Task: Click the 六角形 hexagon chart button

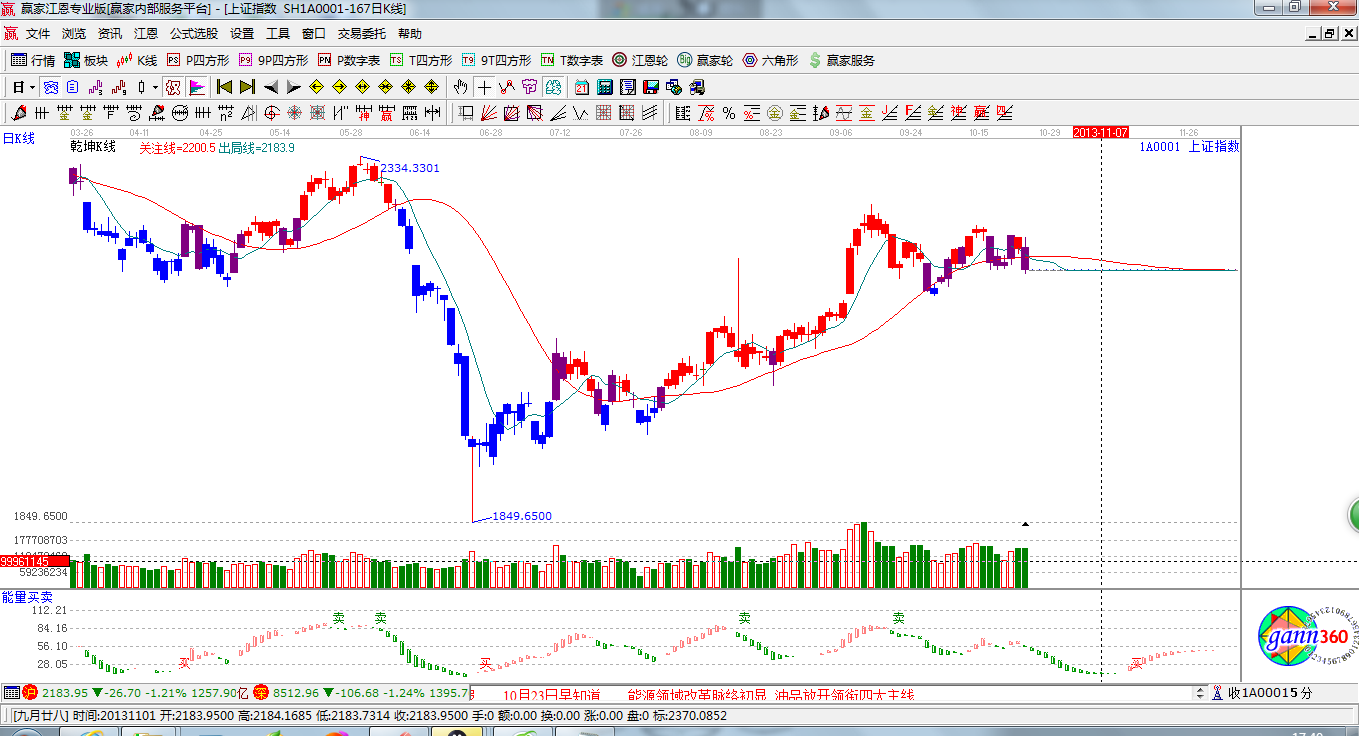Action: coord(769,61)
